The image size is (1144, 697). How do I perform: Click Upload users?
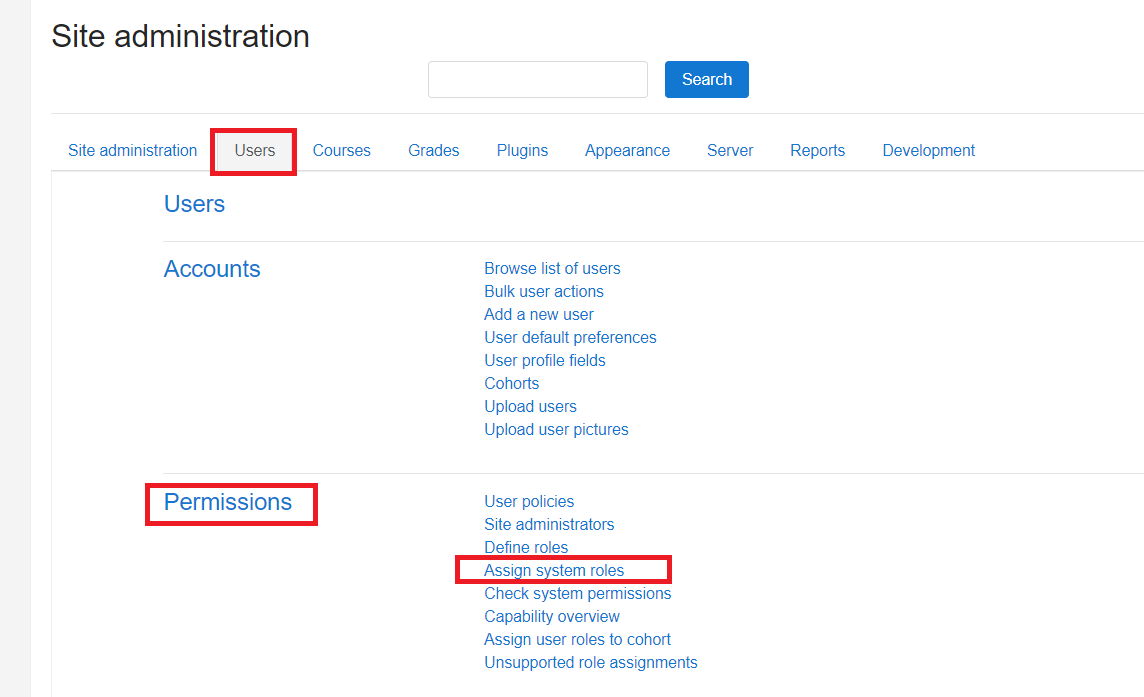[x=530, y=406]
